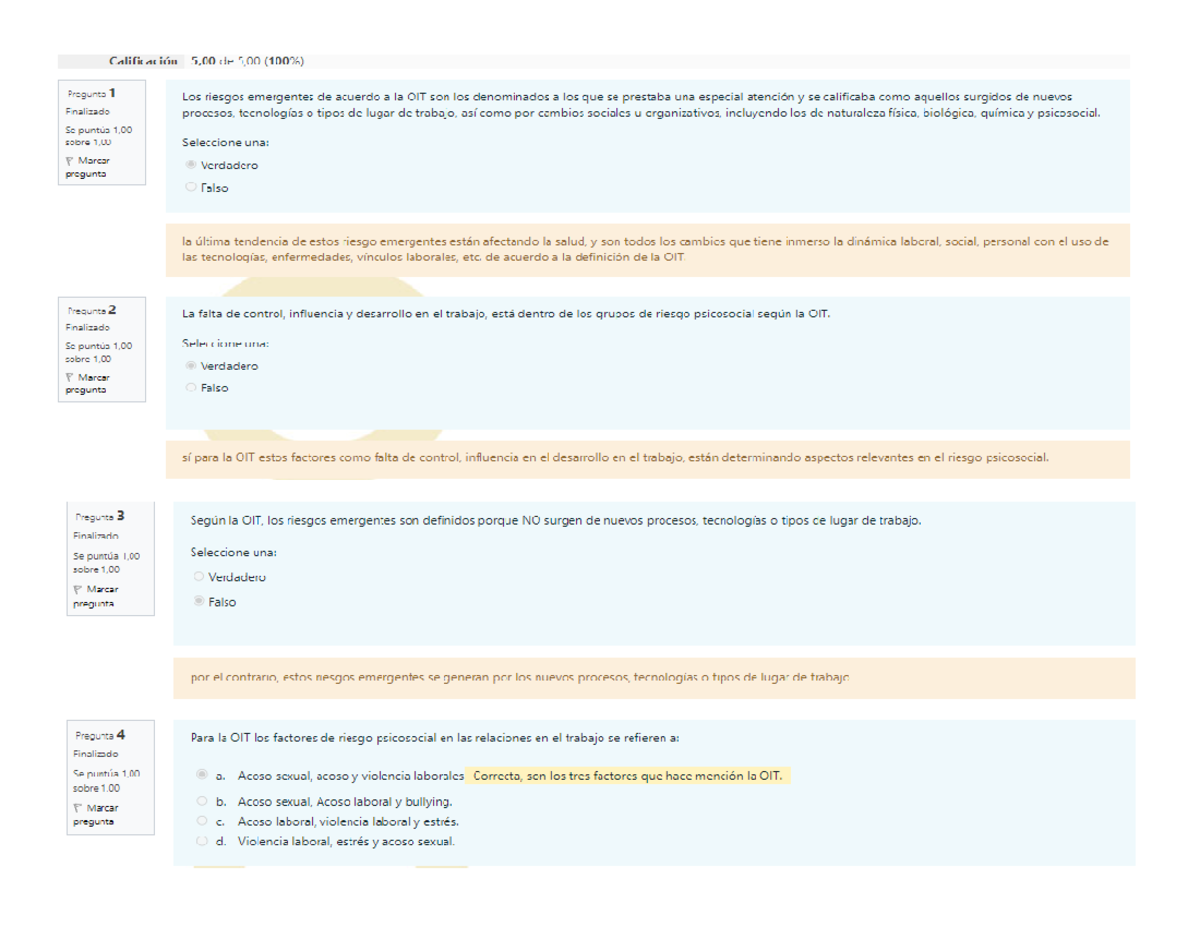Choose Falso for question 2
This screenshot has width=1200, height=927.
pyautogui.click(x=191, y=387)
